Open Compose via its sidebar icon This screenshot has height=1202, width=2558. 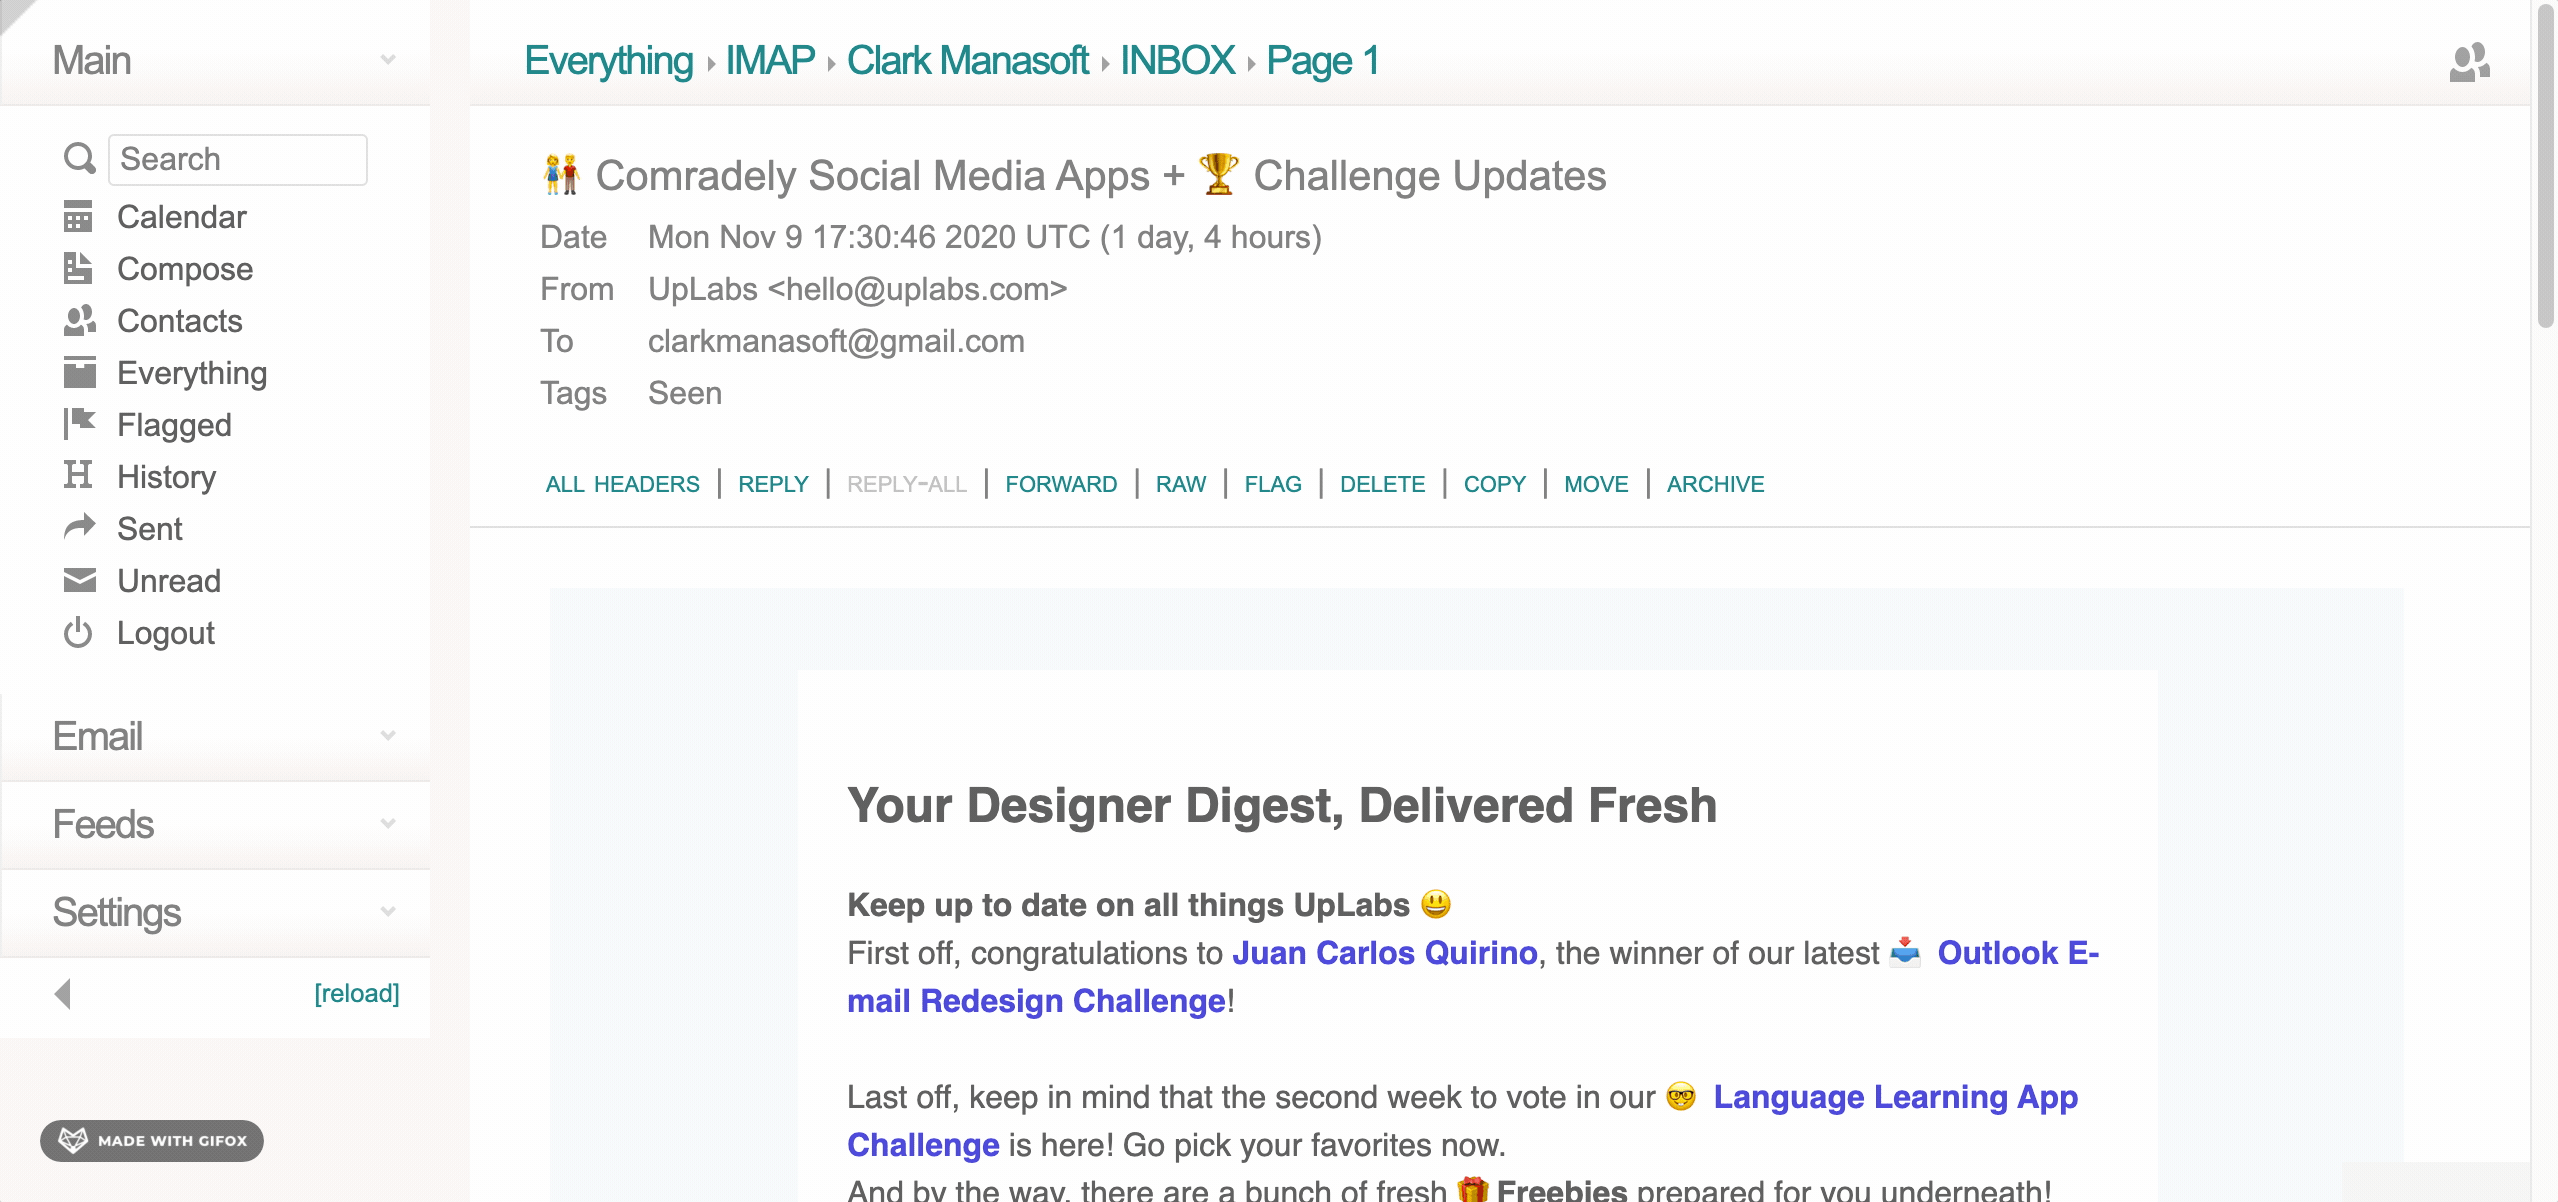pos(78,269)
